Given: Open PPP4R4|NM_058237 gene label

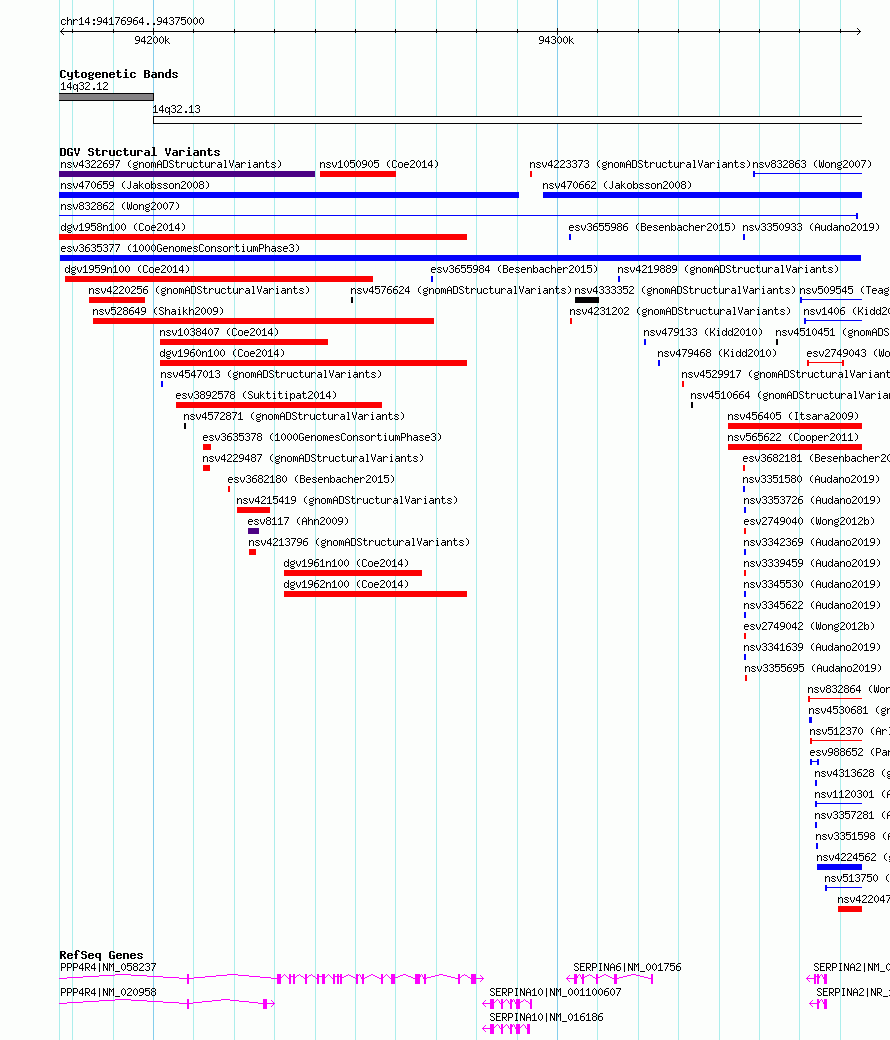Looking at the screenshot, I should point(108,968).
